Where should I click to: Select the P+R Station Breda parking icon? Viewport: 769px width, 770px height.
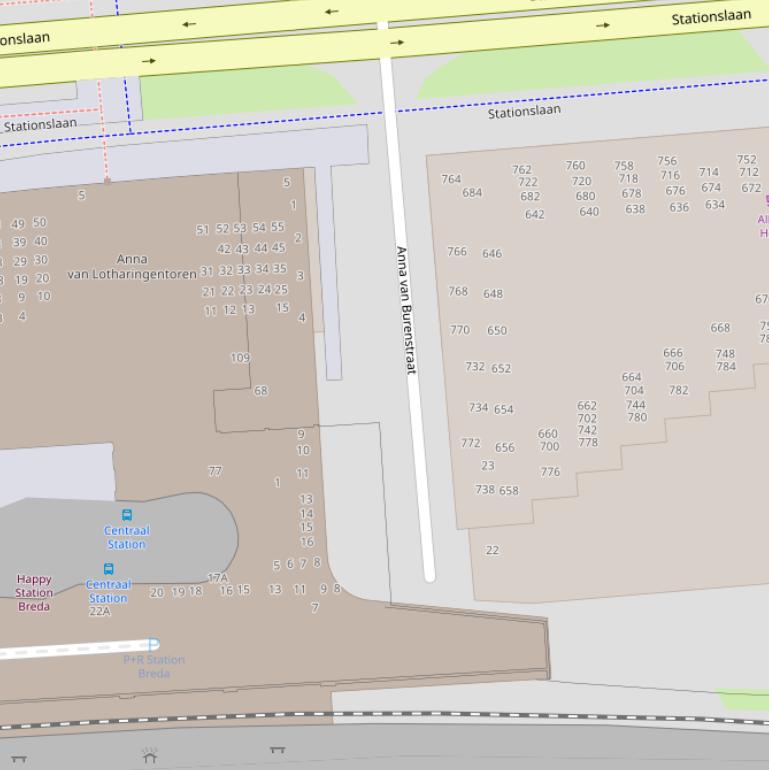click(x=153, y=645)
